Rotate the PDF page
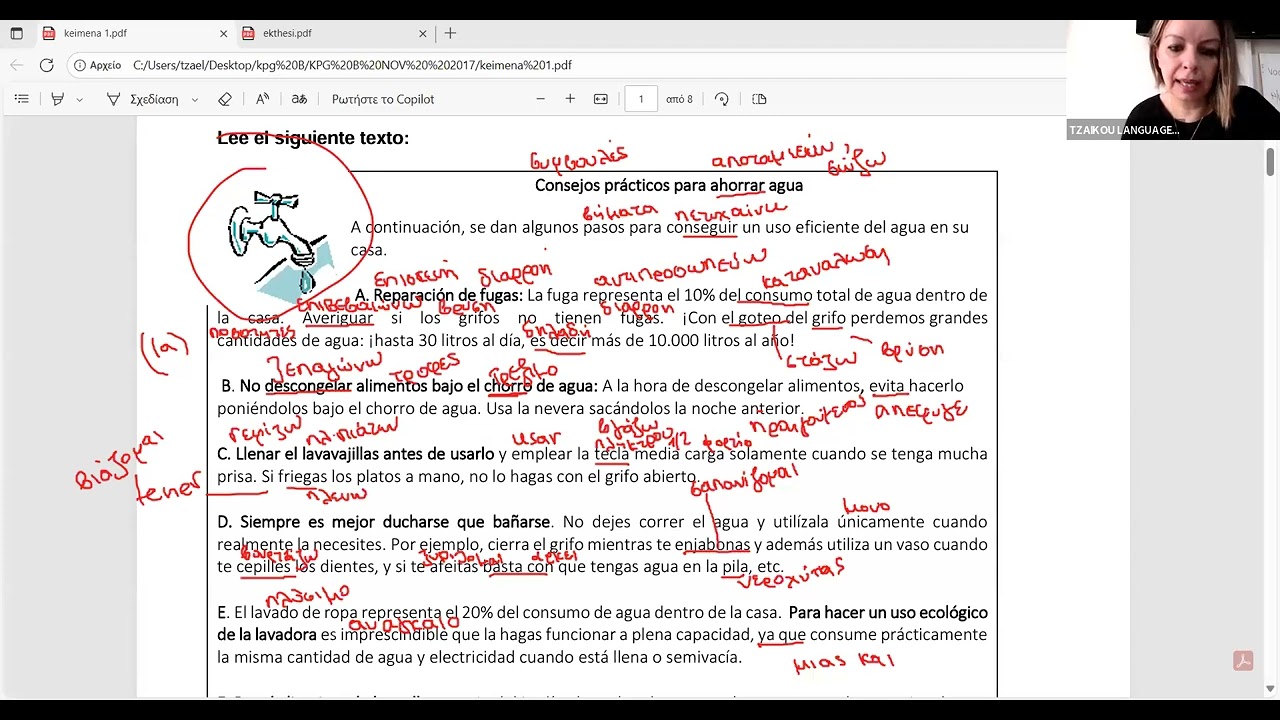This screenshot has width=1280, height=720. [721, 99]
